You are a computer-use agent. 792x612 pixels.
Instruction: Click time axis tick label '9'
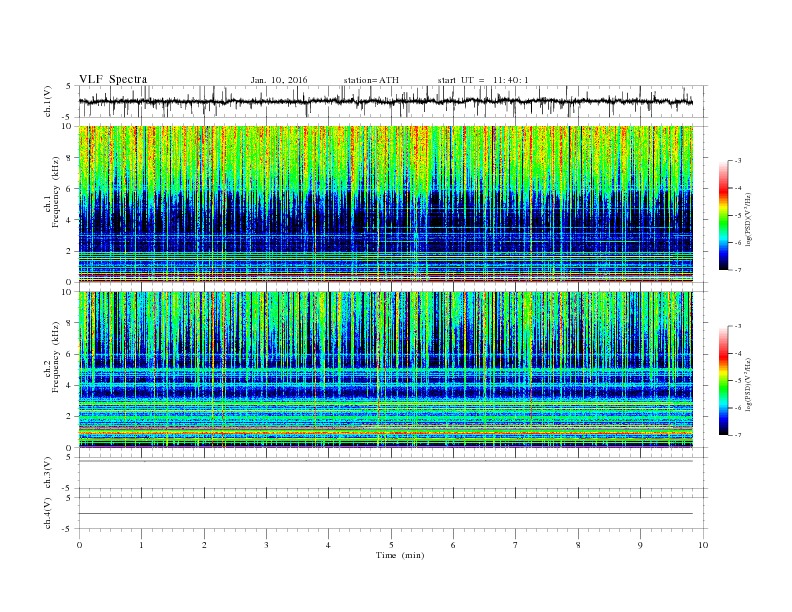pos(640,545)
